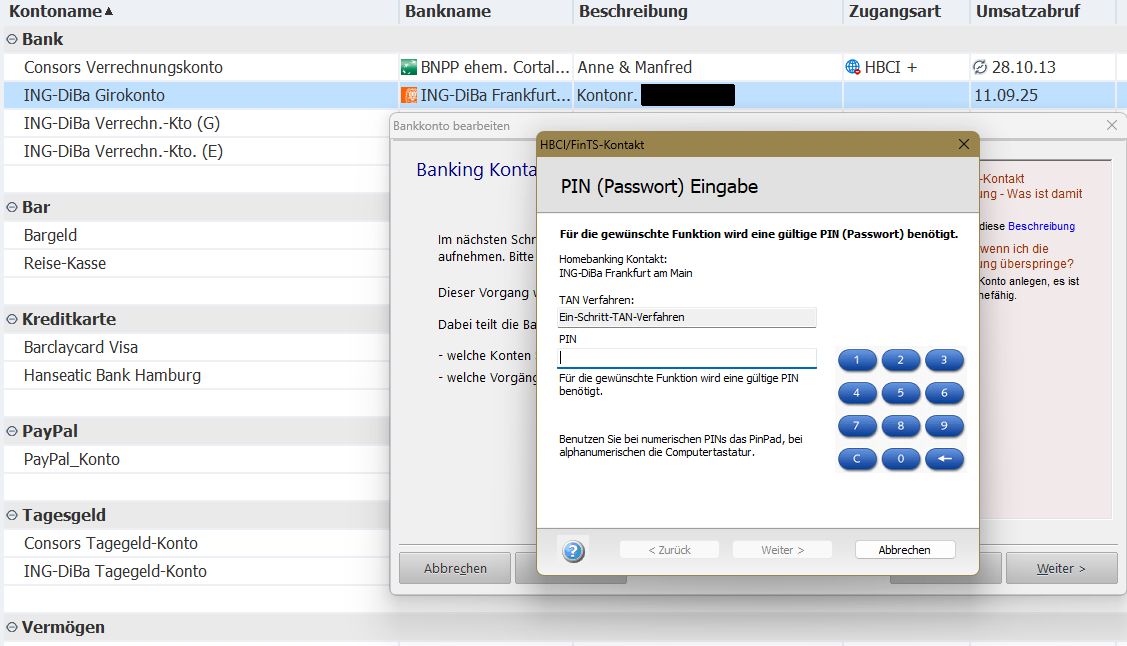Select the Reise-Kasse account
Viewport: 1127px width, 646px height.
(x=196, y=263)
